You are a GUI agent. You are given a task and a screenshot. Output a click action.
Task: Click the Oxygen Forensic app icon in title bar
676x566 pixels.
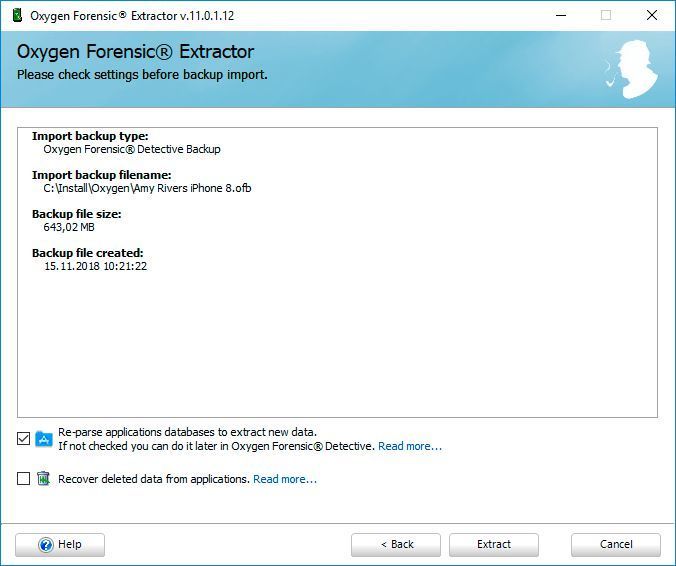17,16
